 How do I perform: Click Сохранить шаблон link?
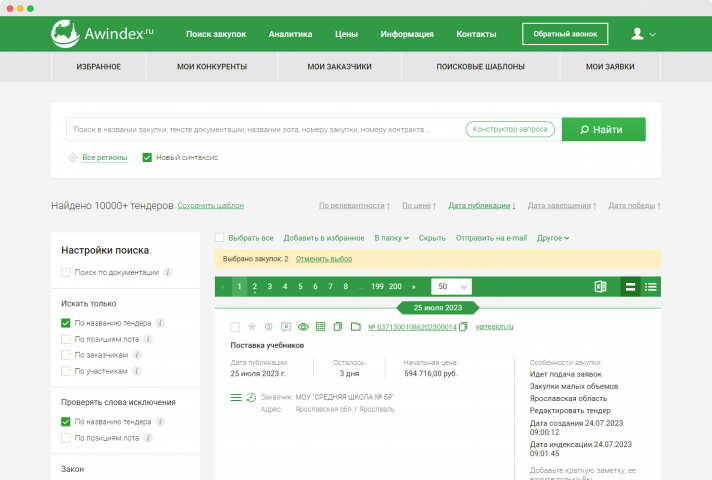(x=211, y=206)
